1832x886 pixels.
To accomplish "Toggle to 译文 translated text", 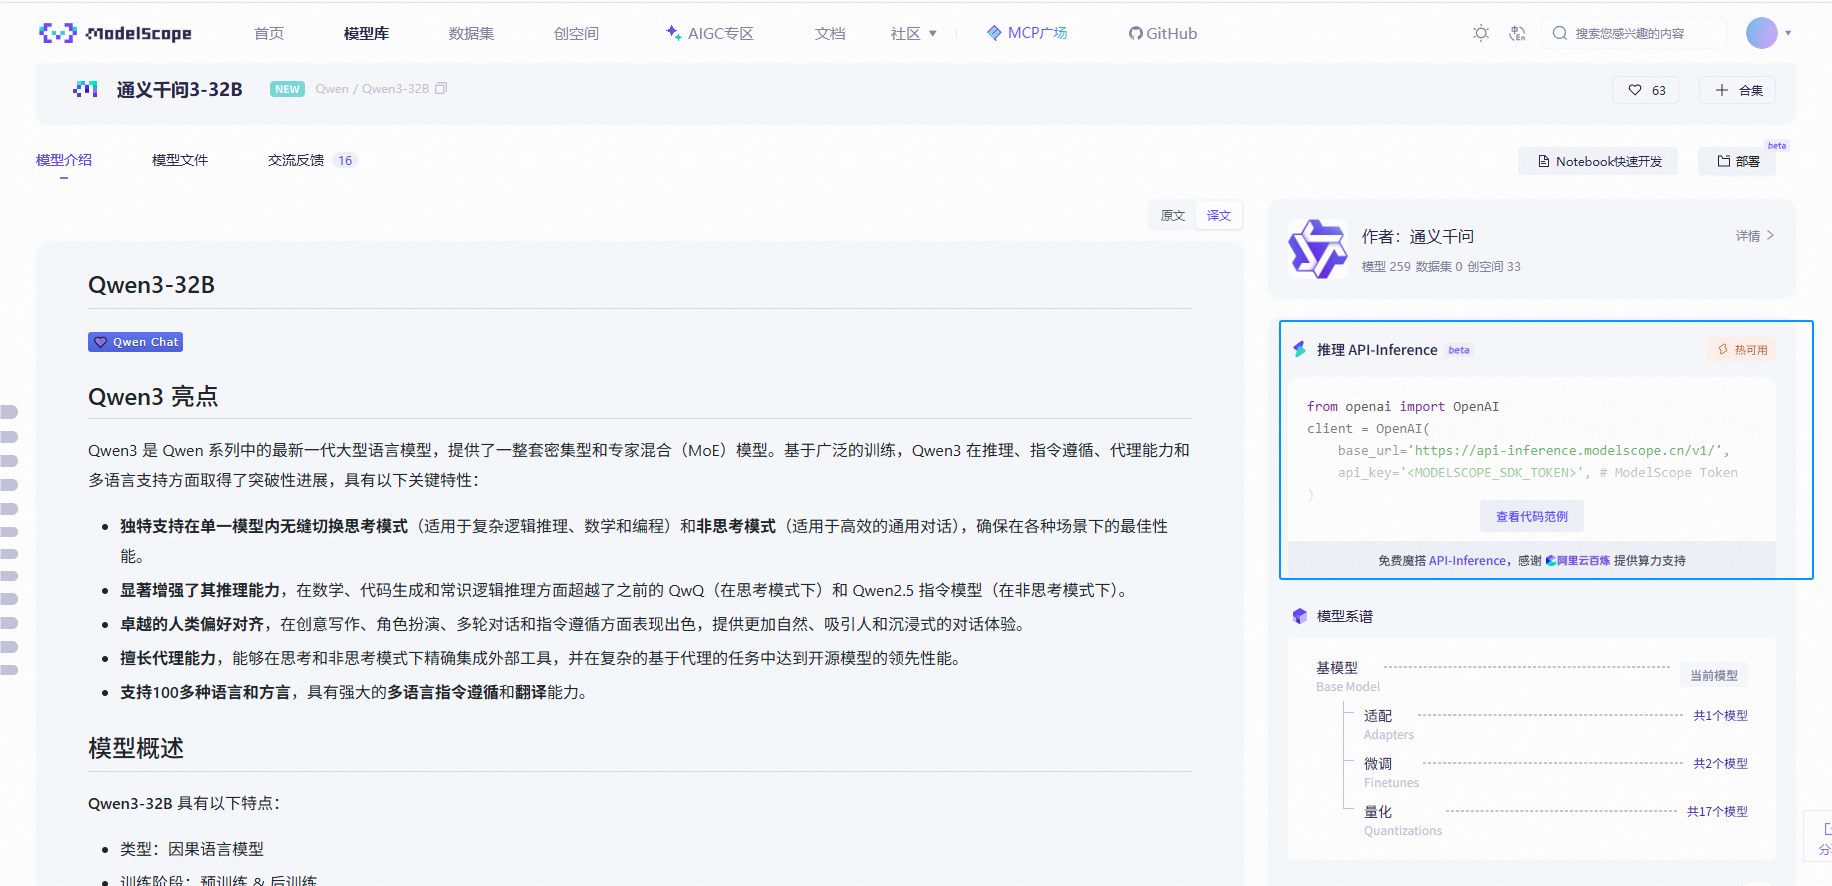I will [x=1219, y=215].
